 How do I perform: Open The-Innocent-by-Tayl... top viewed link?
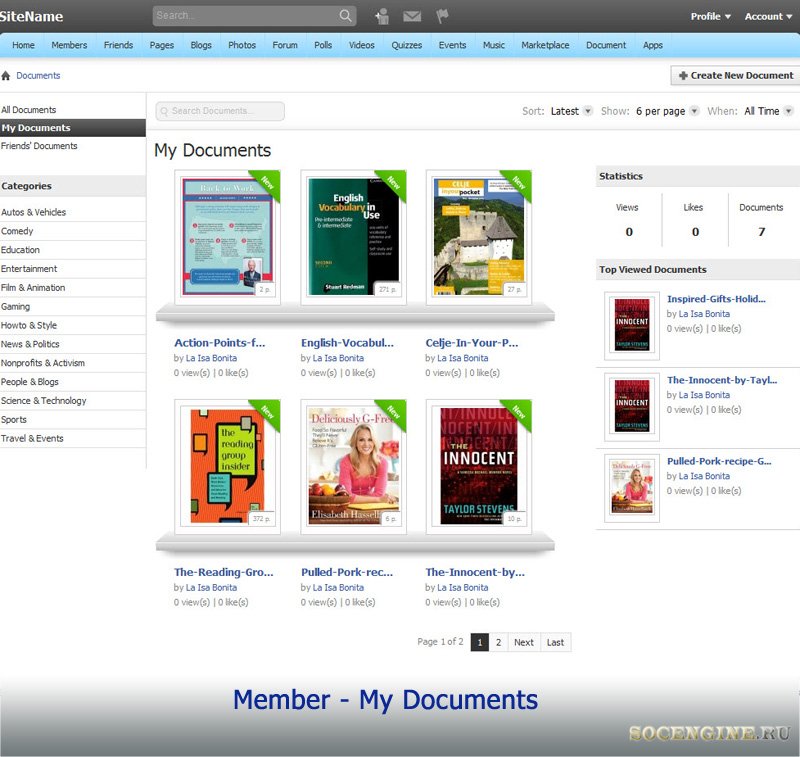pyautogui.click(x=722, y=380)
